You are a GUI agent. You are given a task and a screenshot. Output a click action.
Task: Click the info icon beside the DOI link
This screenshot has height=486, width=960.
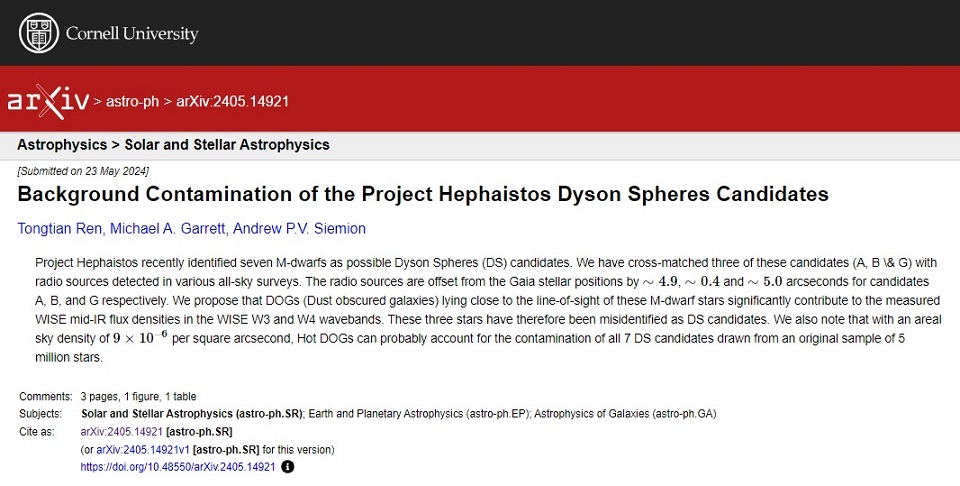coord(288,466)
